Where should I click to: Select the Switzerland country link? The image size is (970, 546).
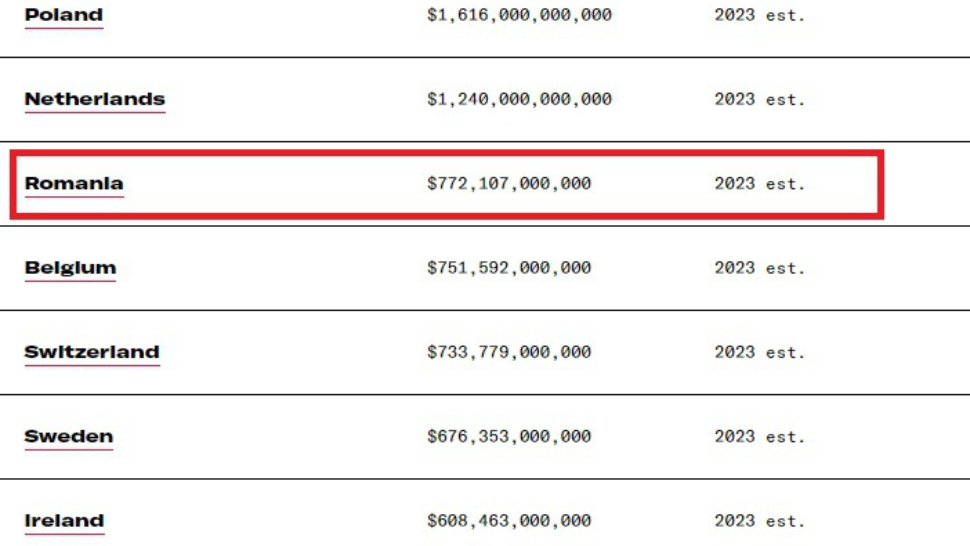(x=92, y=352)
